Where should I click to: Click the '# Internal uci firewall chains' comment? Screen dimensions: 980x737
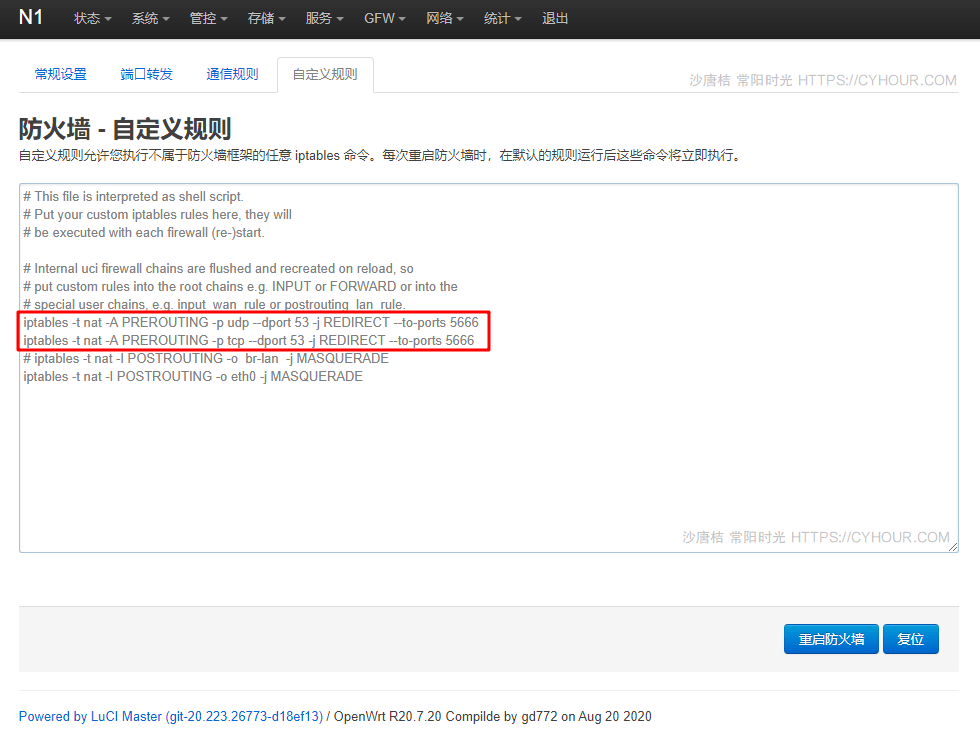218,269
